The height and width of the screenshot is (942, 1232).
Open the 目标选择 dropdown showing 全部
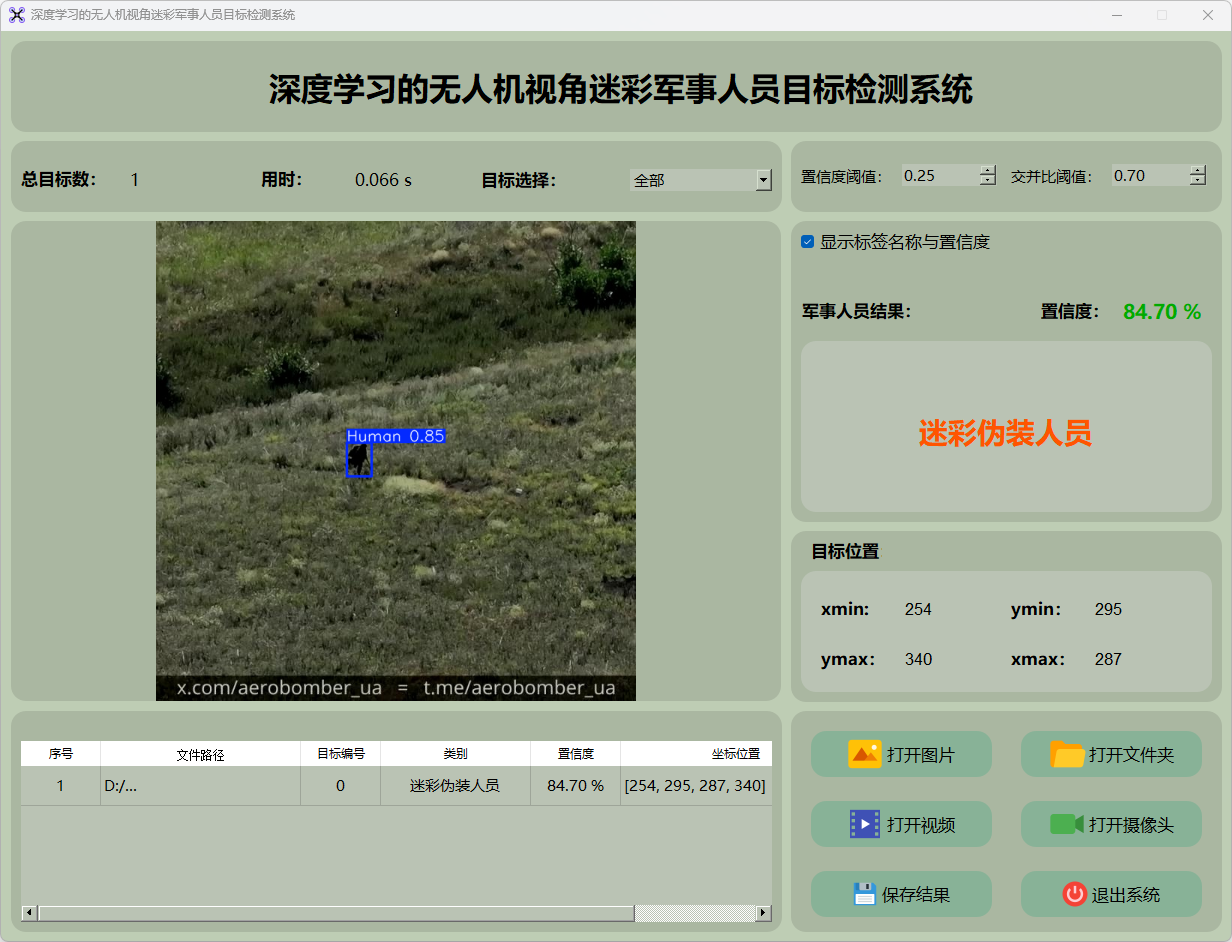pos(700,180)
